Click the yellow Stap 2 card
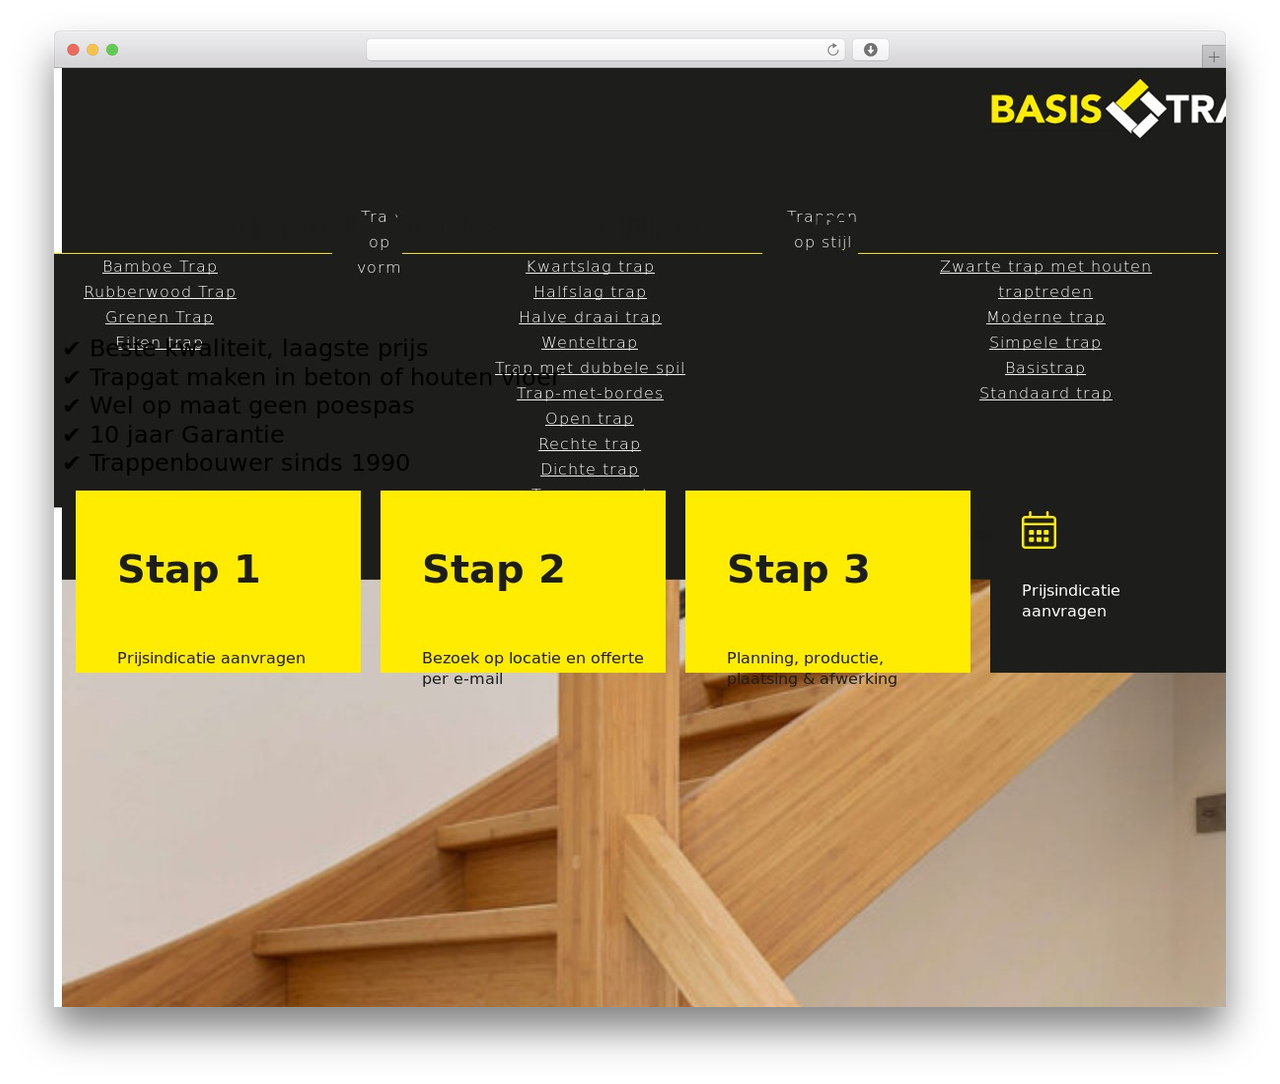The width and height of the screenshot is (1280, 1084). tap(523, 581)
